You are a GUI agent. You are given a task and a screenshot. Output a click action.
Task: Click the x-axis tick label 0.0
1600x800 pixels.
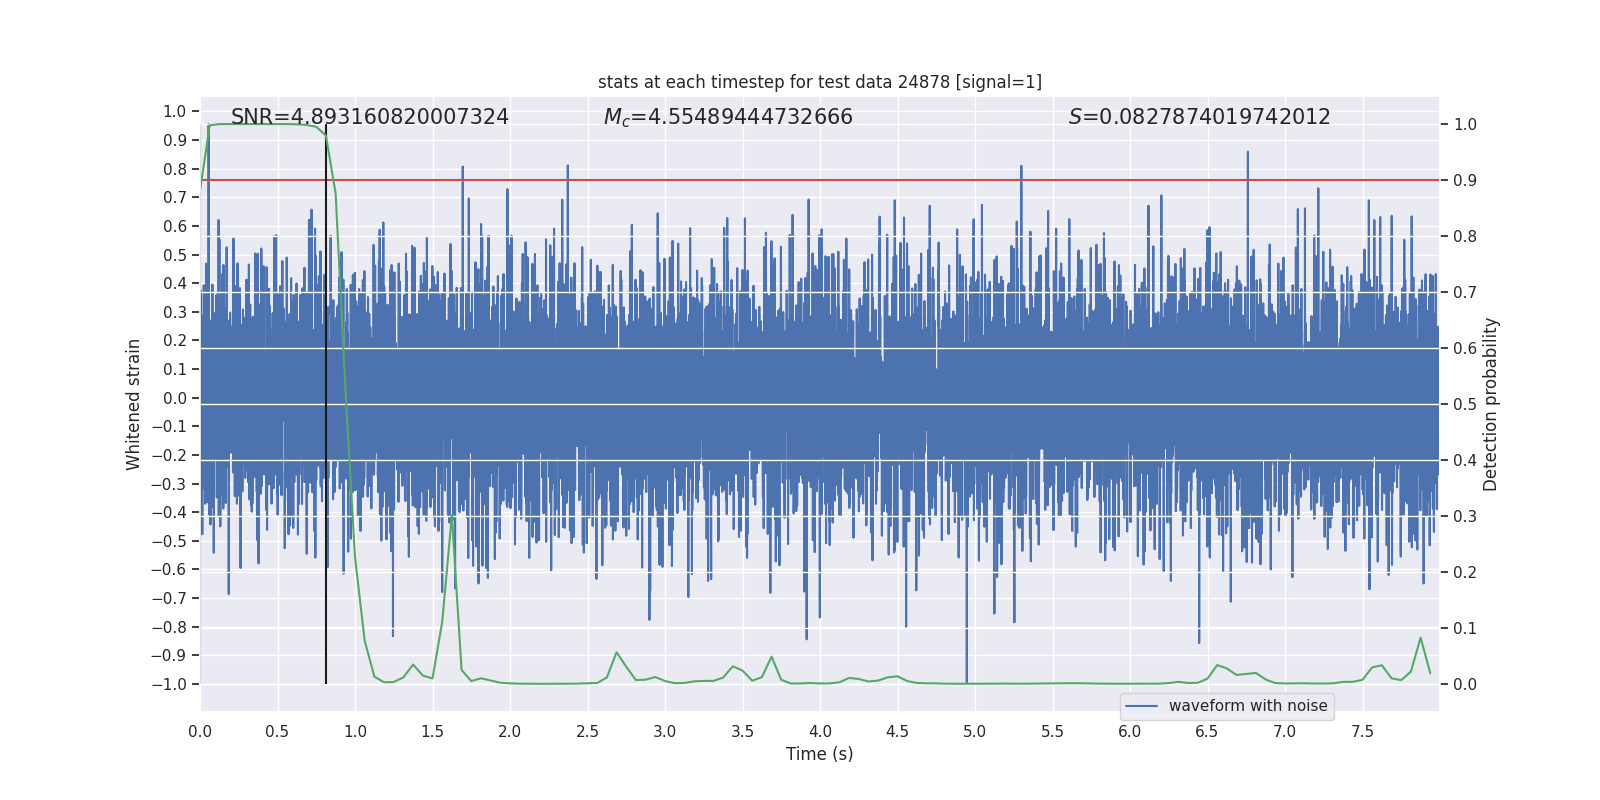200,732
